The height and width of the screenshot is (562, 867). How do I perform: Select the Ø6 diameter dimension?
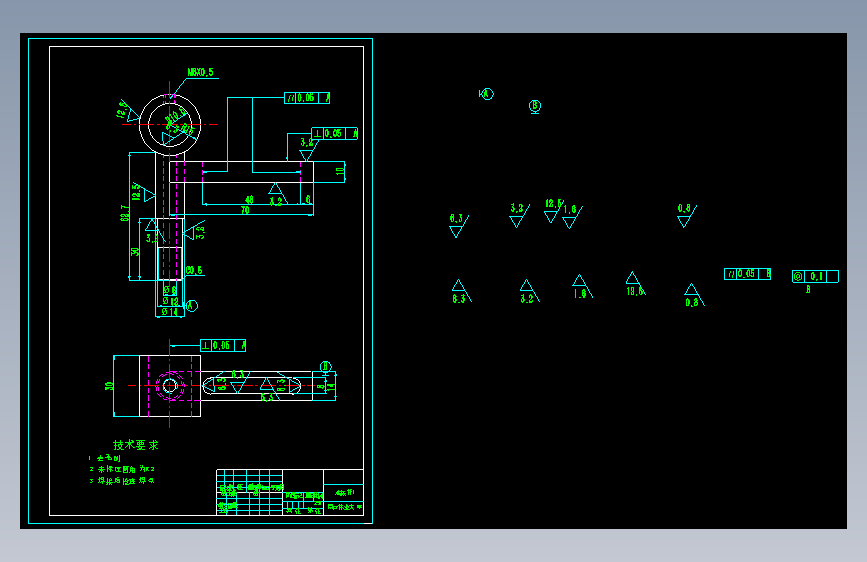pos(170,290)
